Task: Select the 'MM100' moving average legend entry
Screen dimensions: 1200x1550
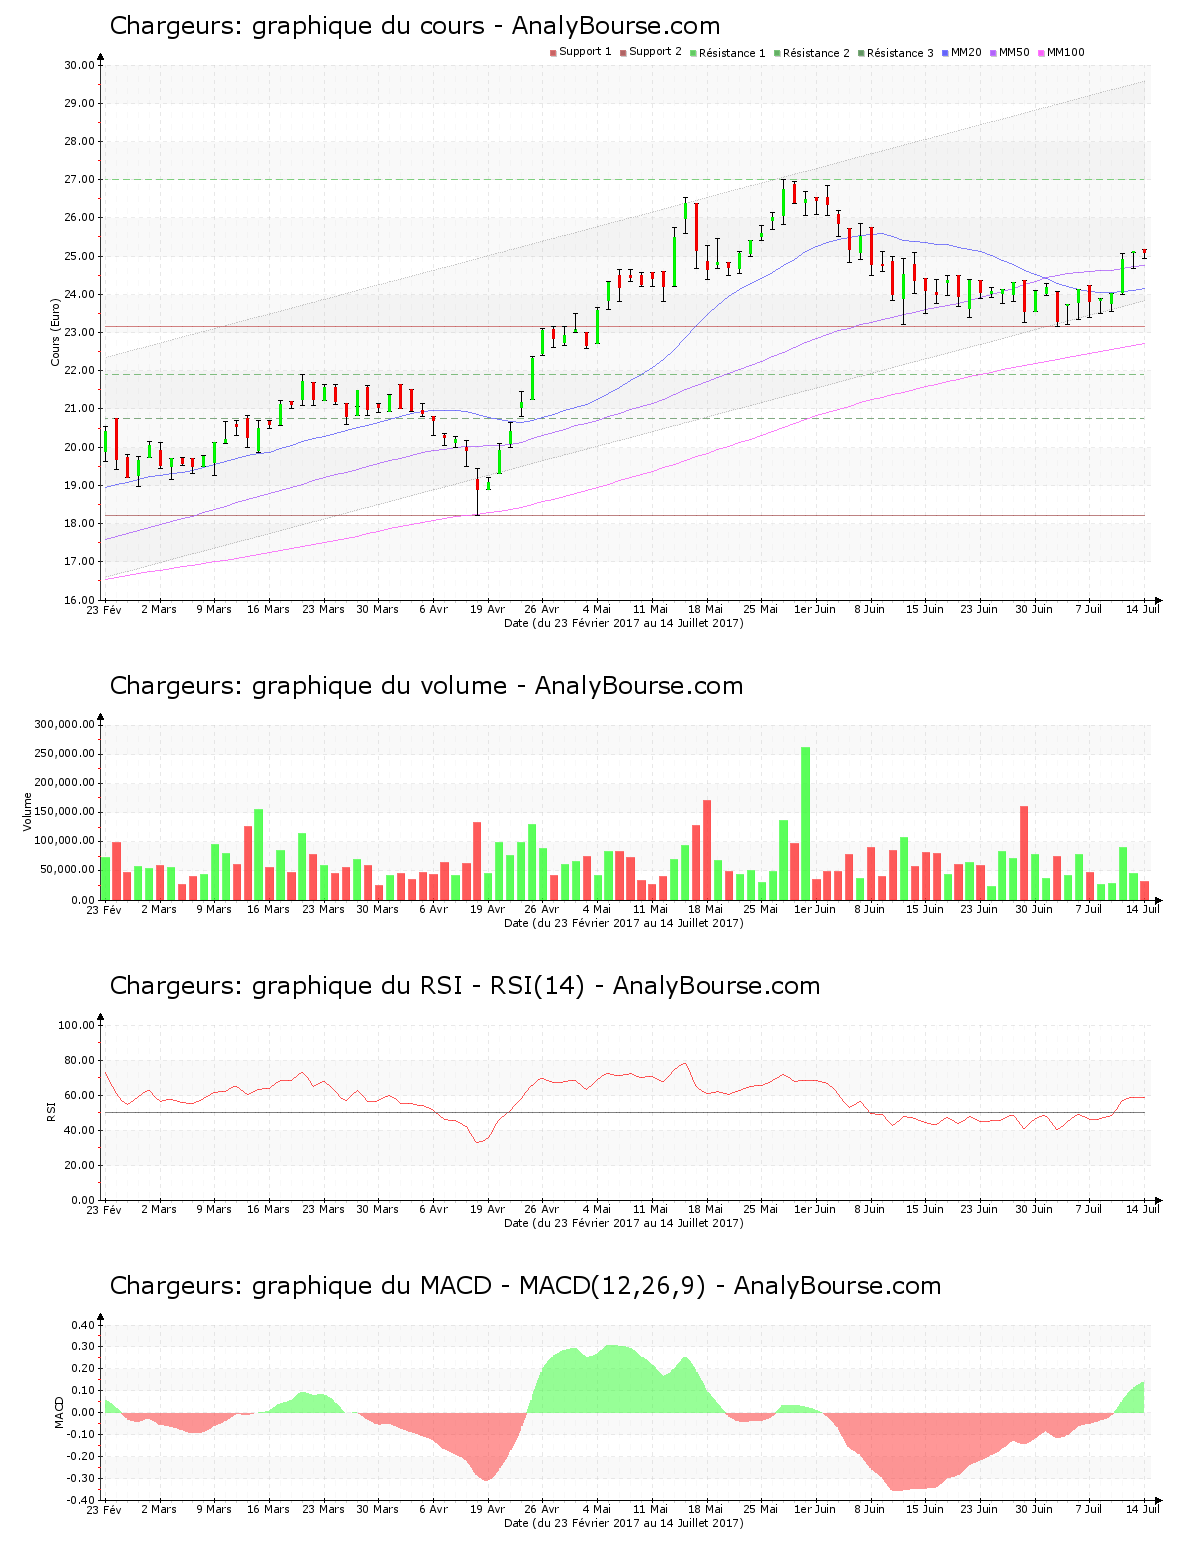Action: tap(1061, 52)
